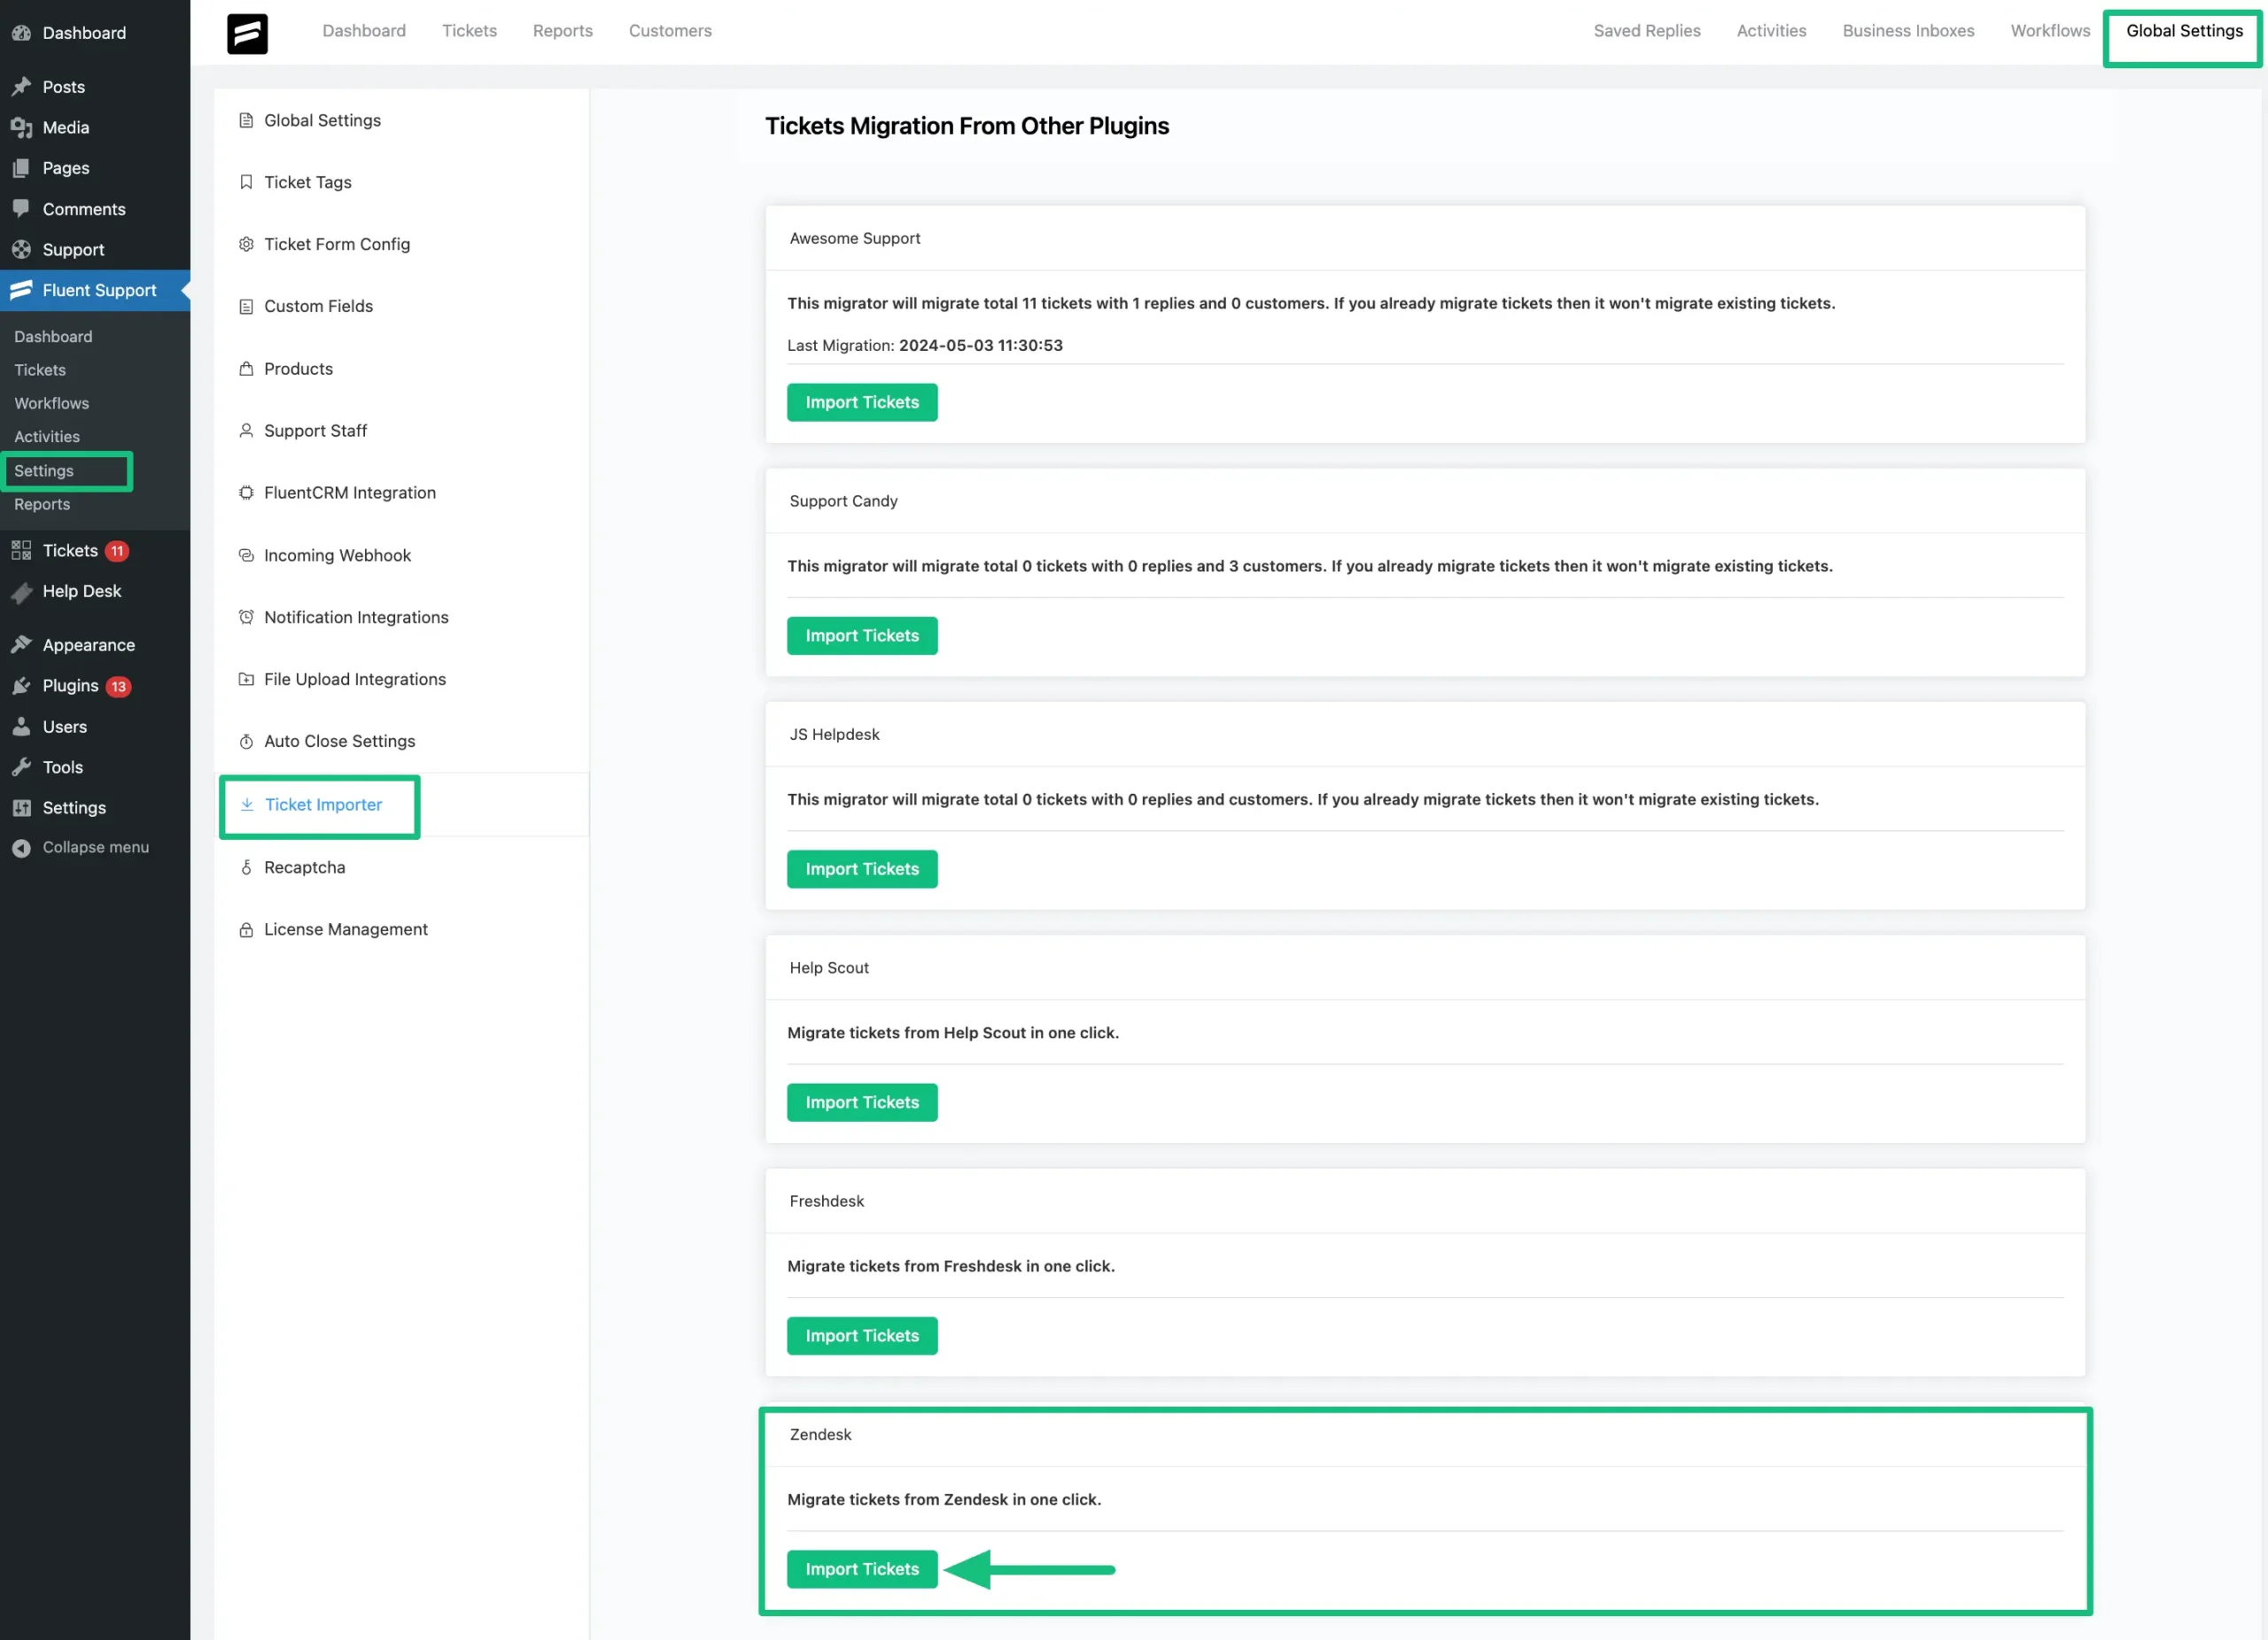The width and height of the screenshot is (2268, 1640).
Task: Import tickets from Freshdesk
Action: click(x=862, y=1336)
